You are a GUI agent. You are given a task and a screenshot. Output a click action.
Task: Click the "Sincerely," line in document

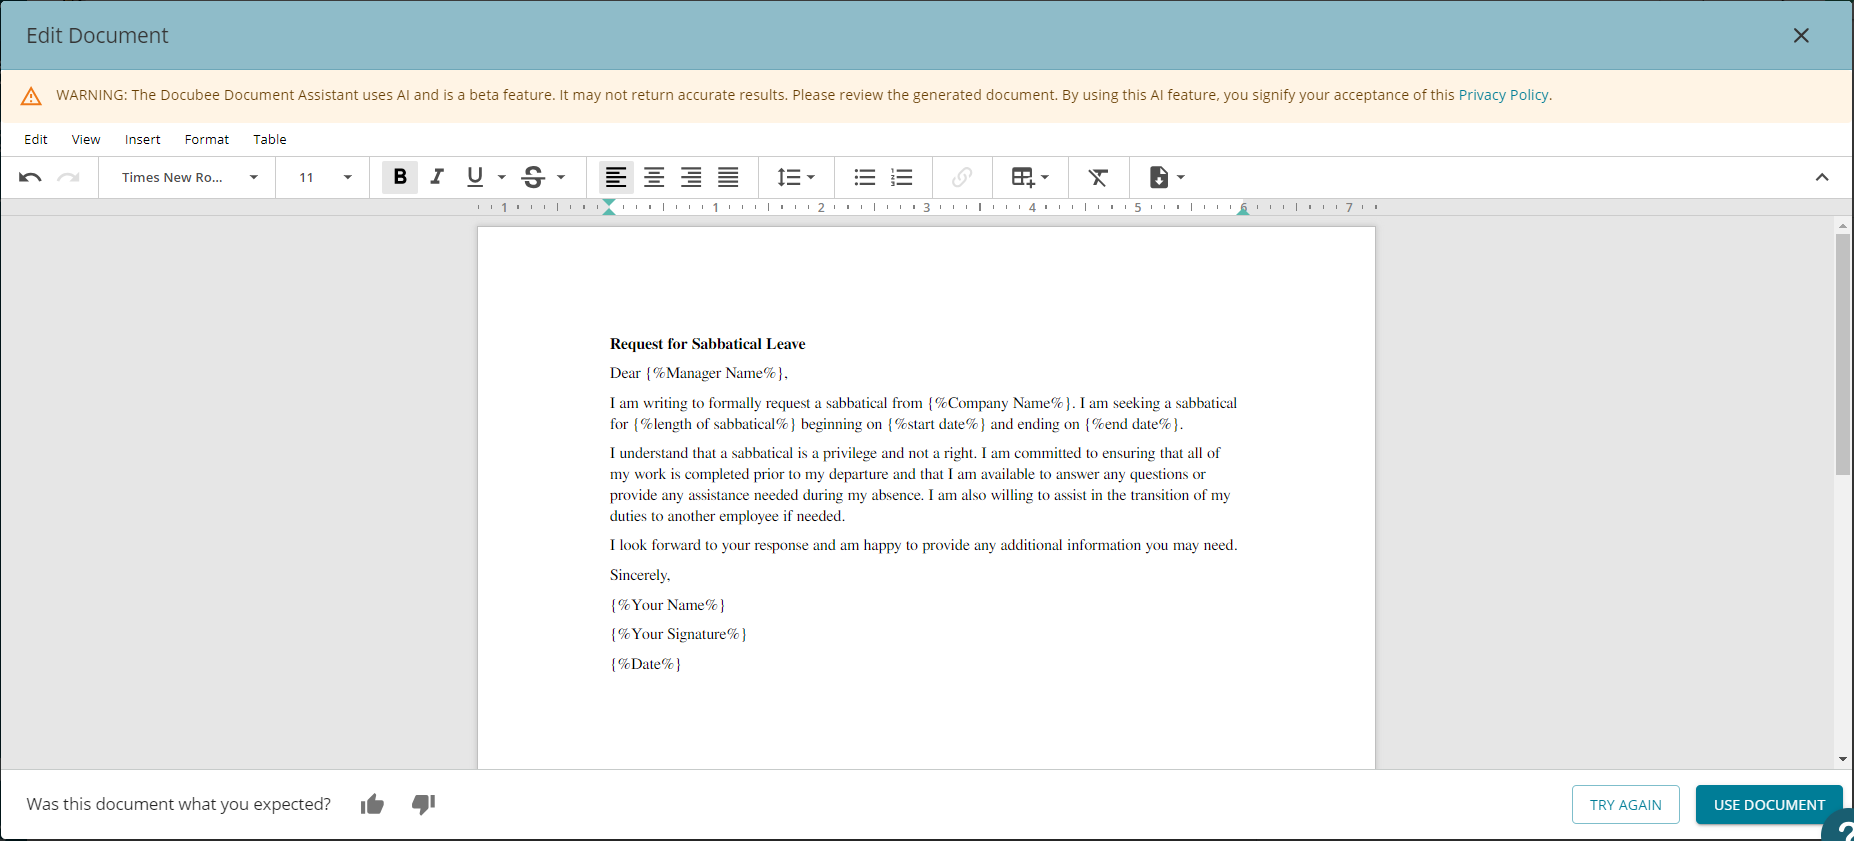pyautogui.click(x=640, y=575)
